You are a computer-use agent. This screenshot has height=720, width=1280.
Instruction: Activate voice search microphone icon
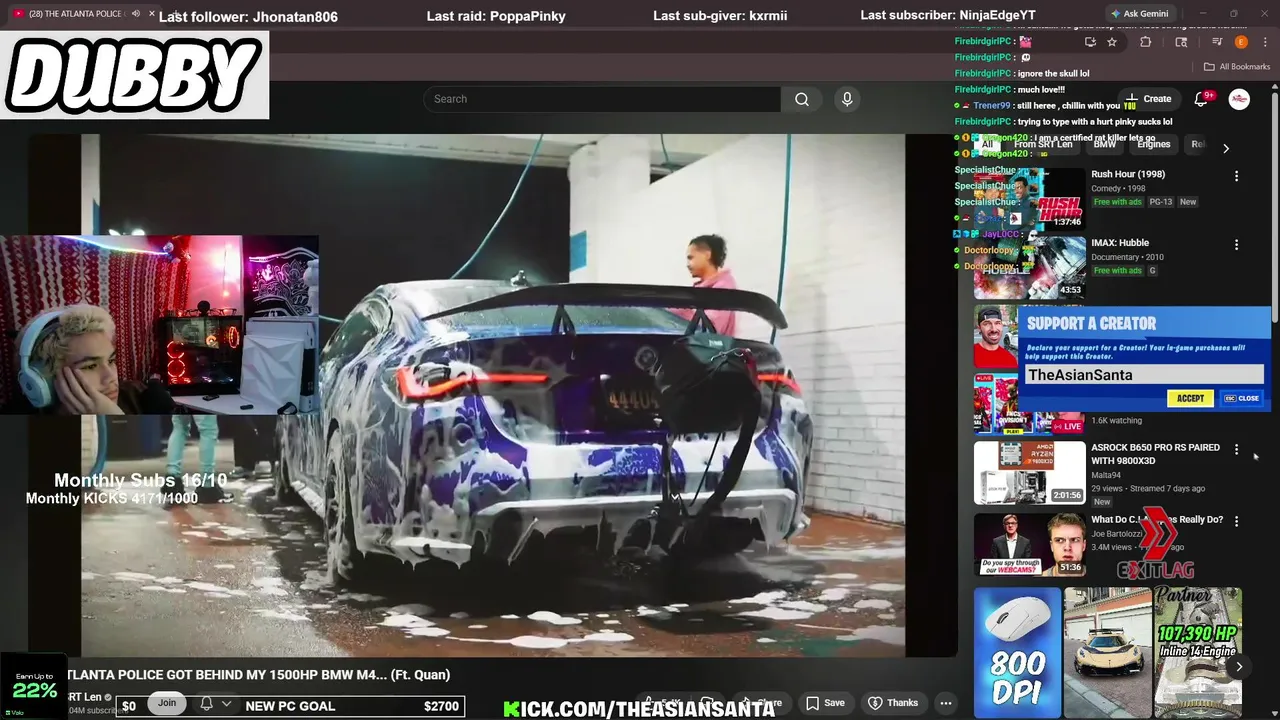coord(847,99)
